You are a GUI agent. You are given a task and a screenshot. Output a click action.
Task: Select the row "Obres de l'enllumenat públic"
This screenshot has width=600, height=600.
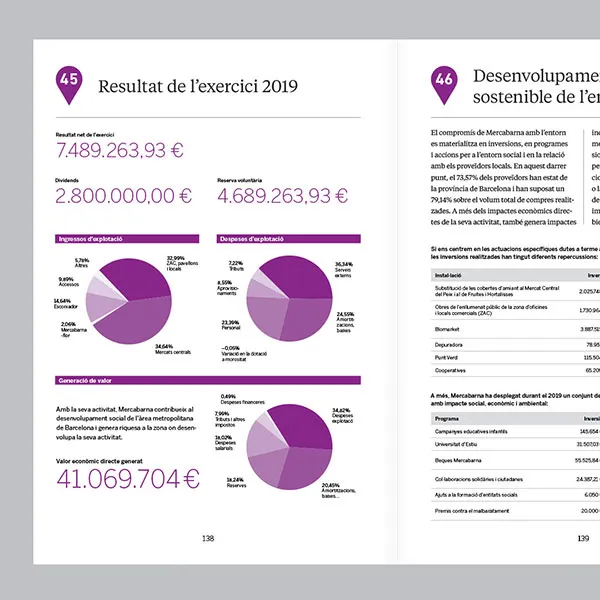point(515,310)
